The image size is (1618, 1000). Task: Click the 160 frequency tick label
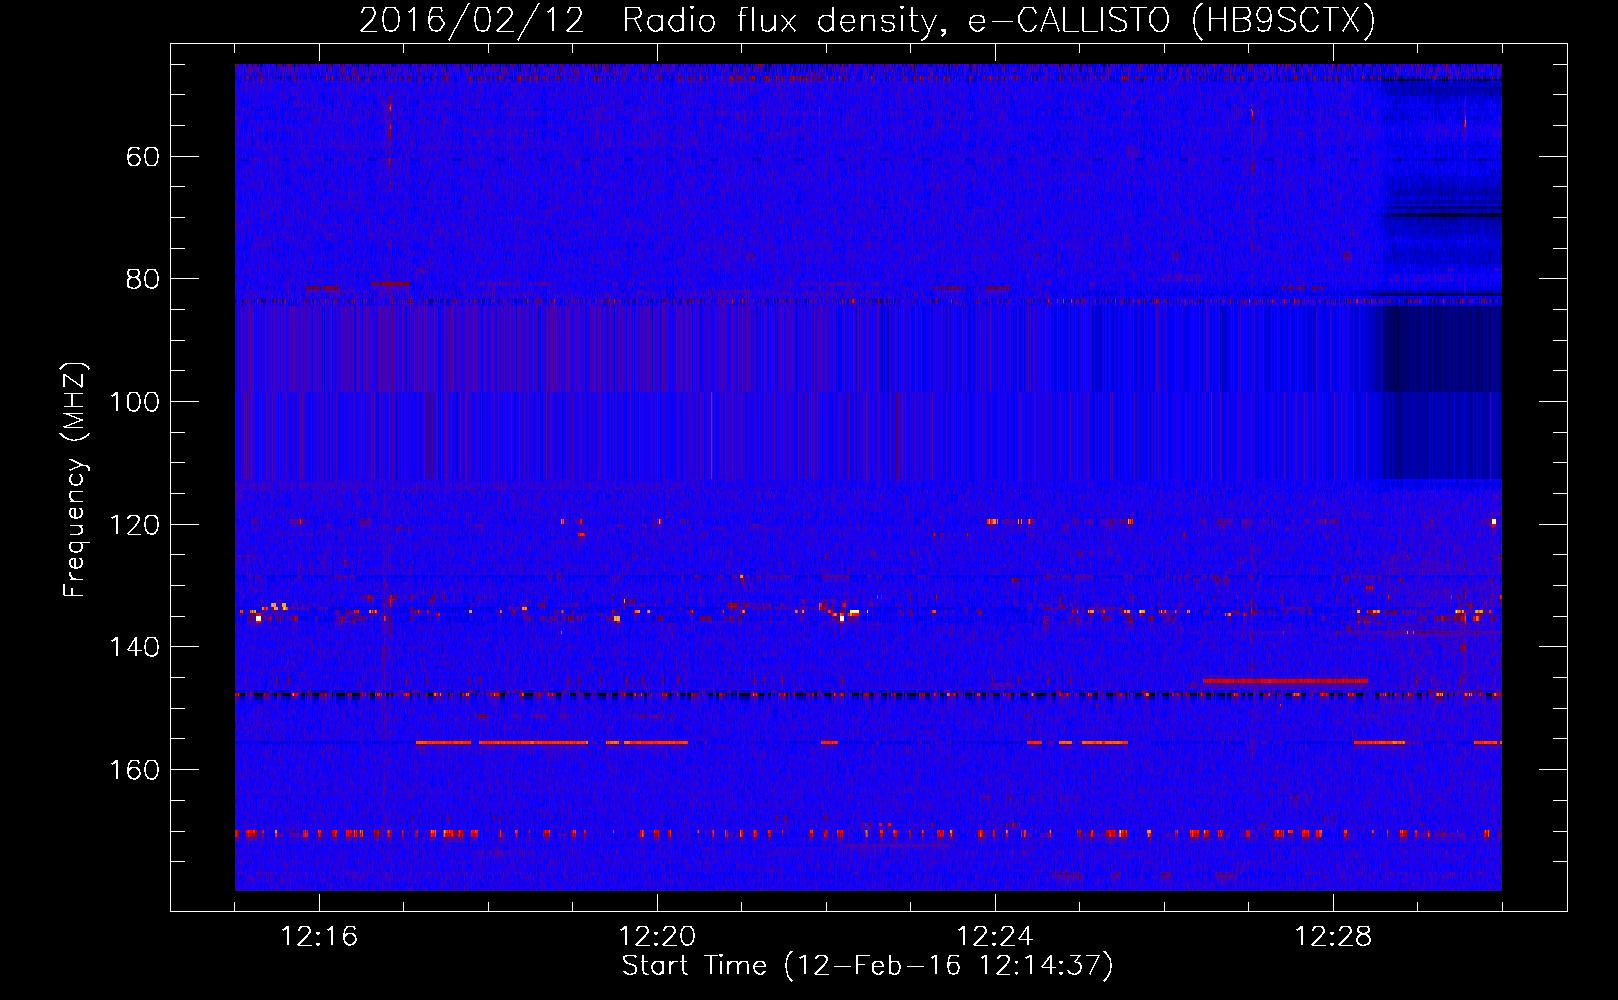tap(134, 770)
